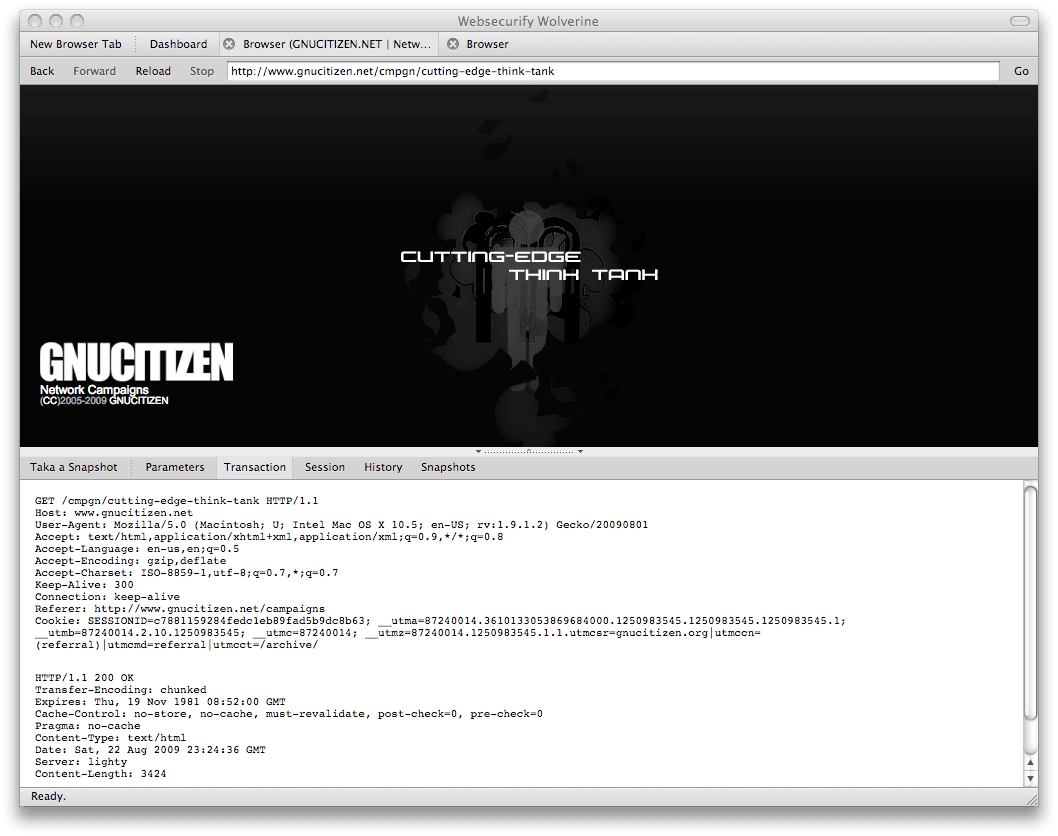Click the Keep-Alive: 300 line

[x=84, y=585]
